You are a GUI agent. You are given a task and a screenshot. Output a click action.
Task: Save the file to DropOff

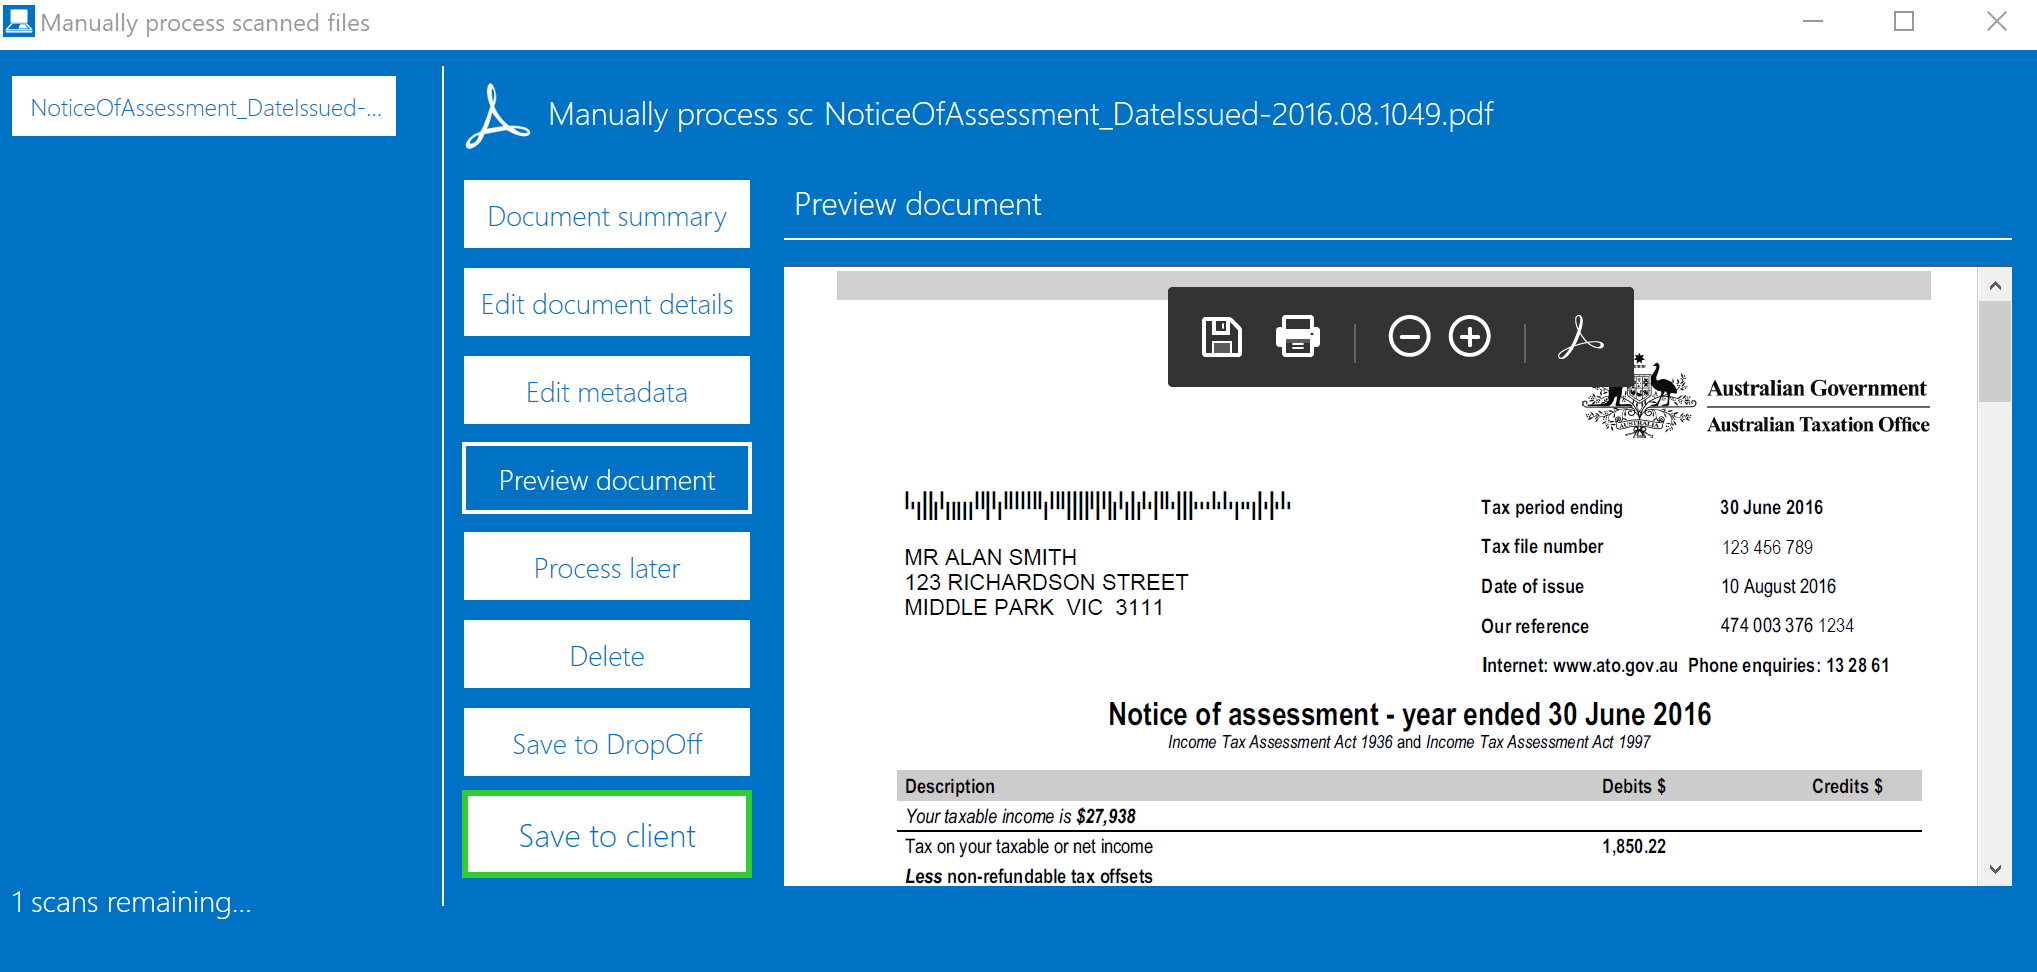[606, 742]
